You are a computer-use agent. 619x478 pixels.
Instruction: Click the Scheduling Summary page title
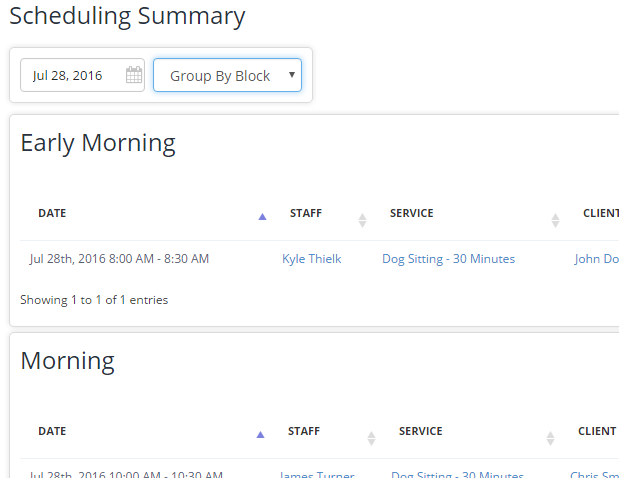[127, 16]
